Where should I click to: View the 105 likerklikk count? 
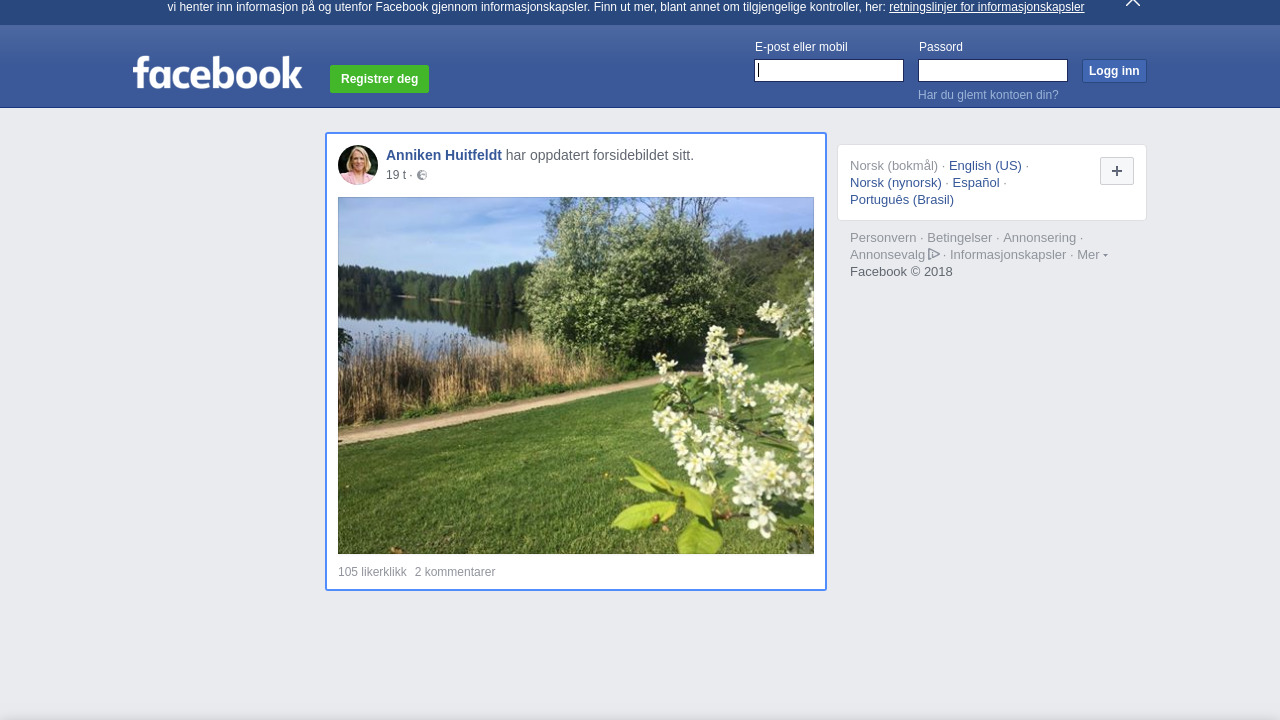[372, 572]
